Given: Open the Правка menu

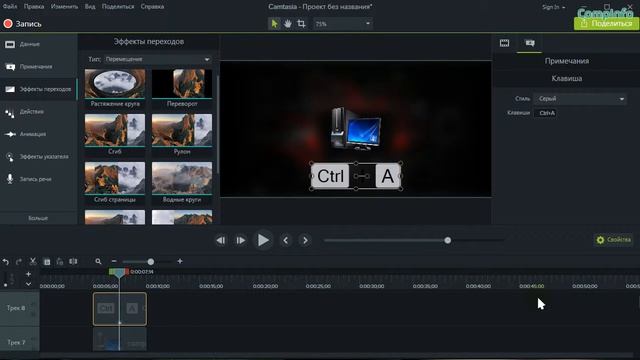Looking at the screenshot, I should (34, 7).
